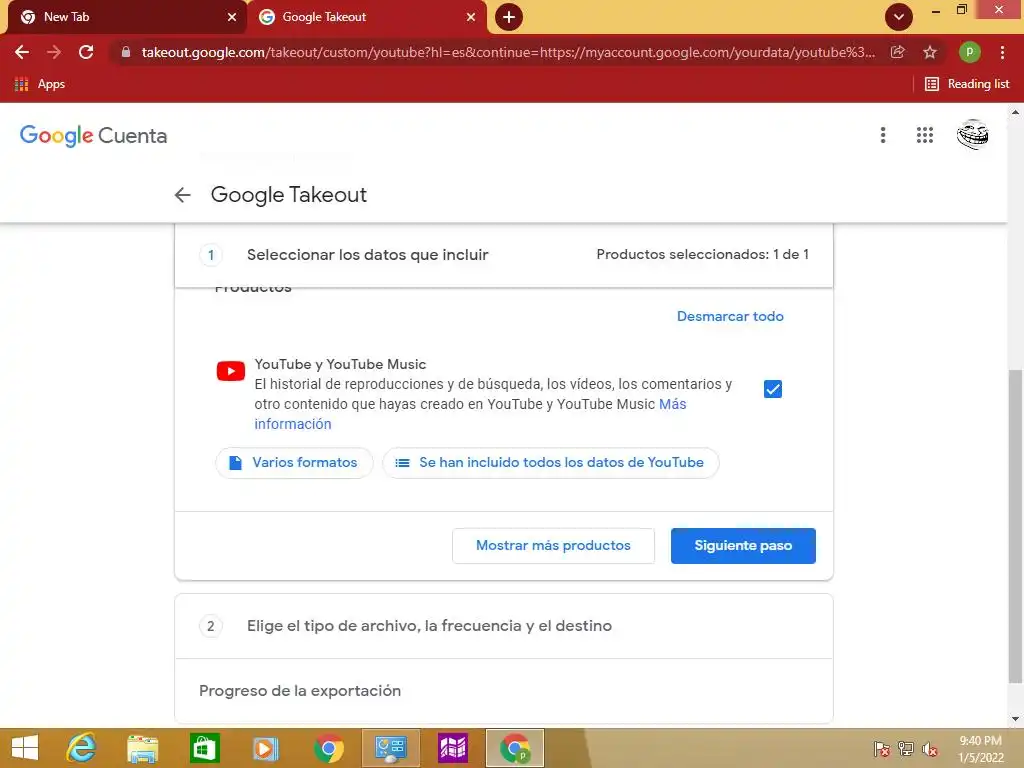Click the share page icon in address bar
Image resolution: width=1024 pixels, height=768 pixels.
898,52
